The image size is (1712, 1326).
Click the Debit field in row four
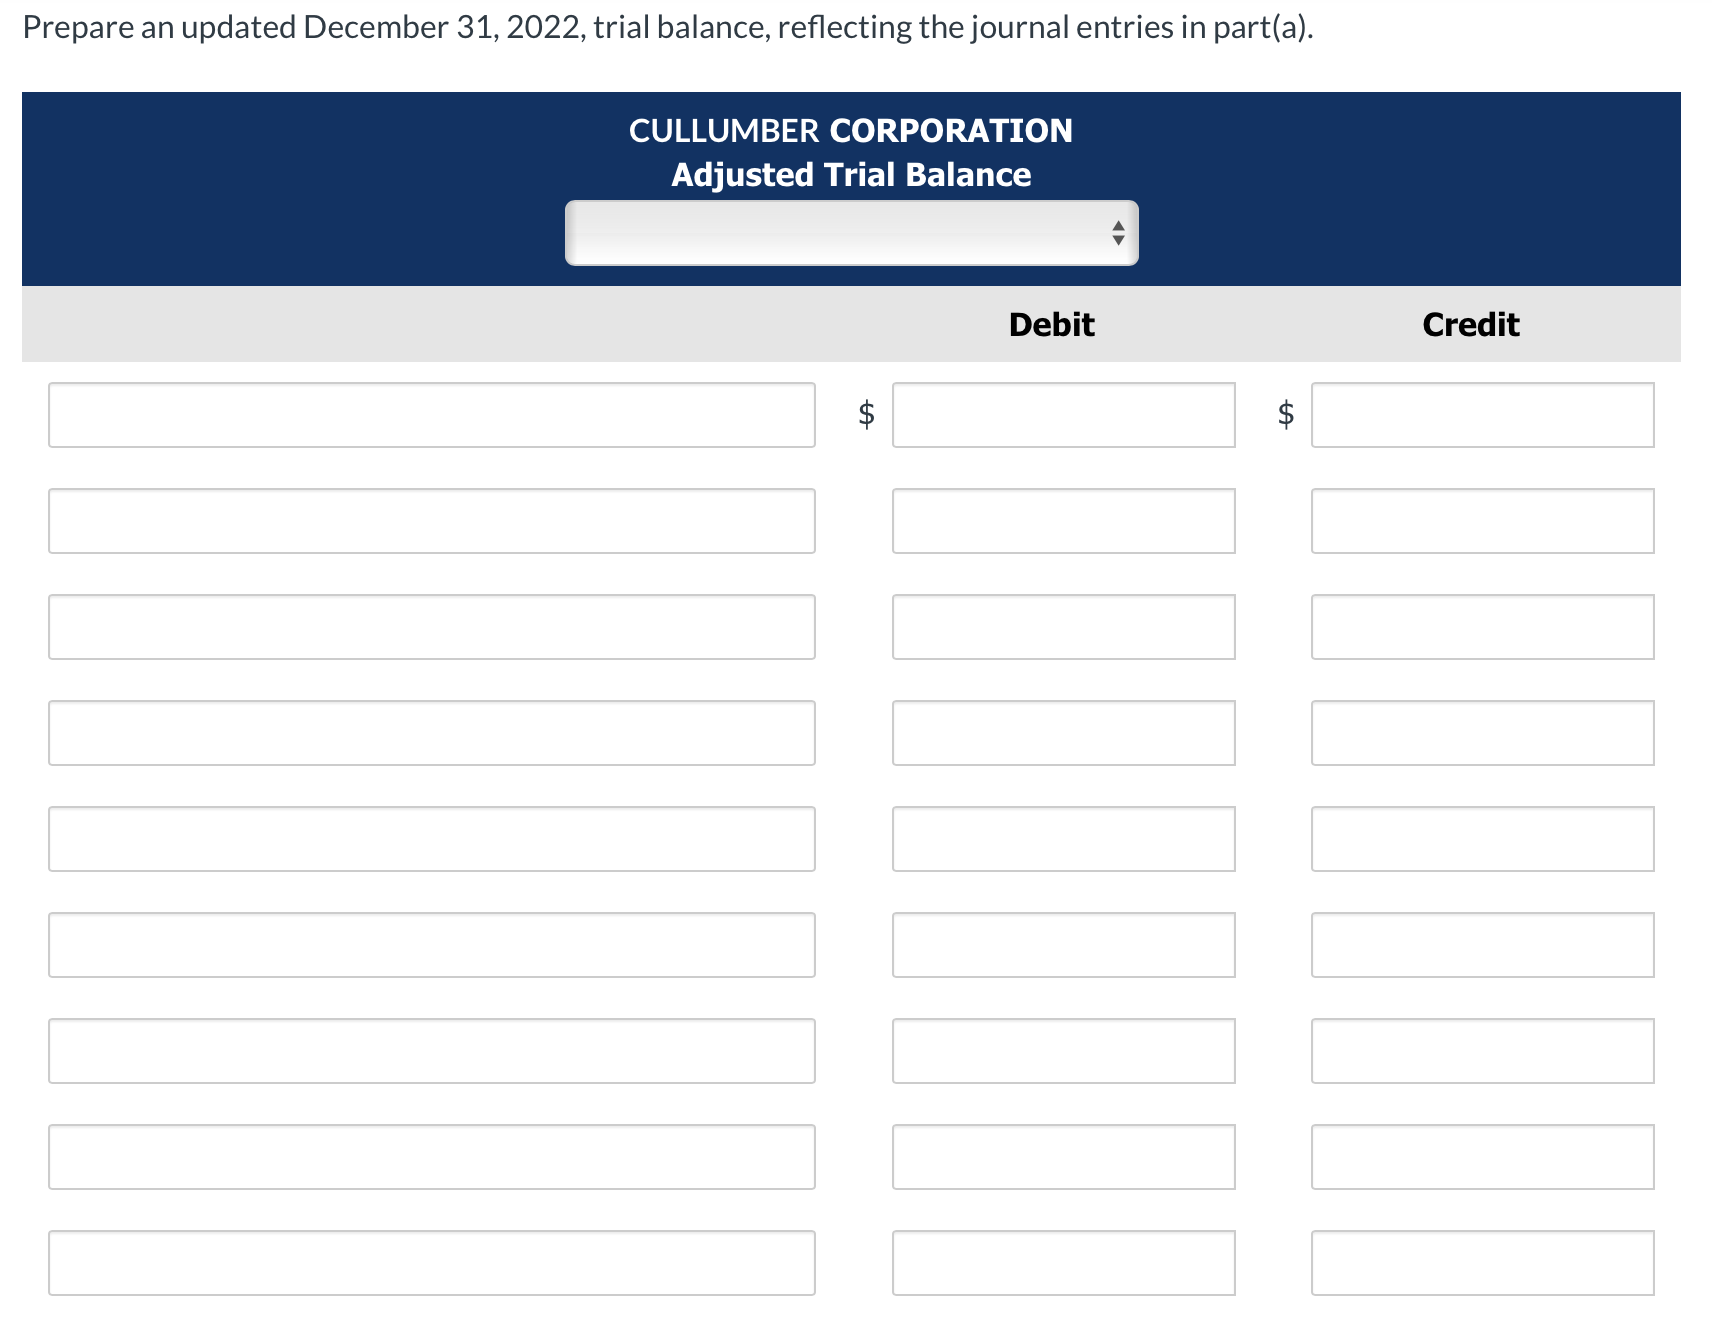point(1063,733)
